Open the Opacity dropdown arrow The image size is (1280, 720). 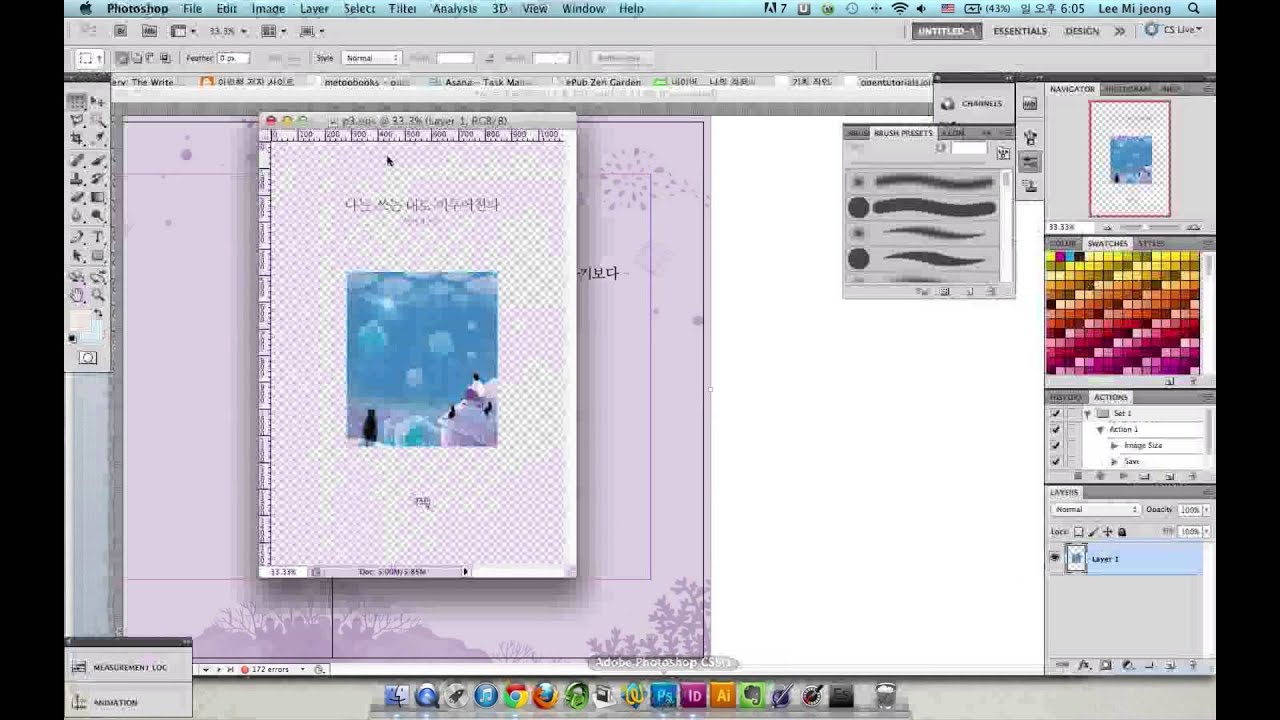click(1207, 509)
